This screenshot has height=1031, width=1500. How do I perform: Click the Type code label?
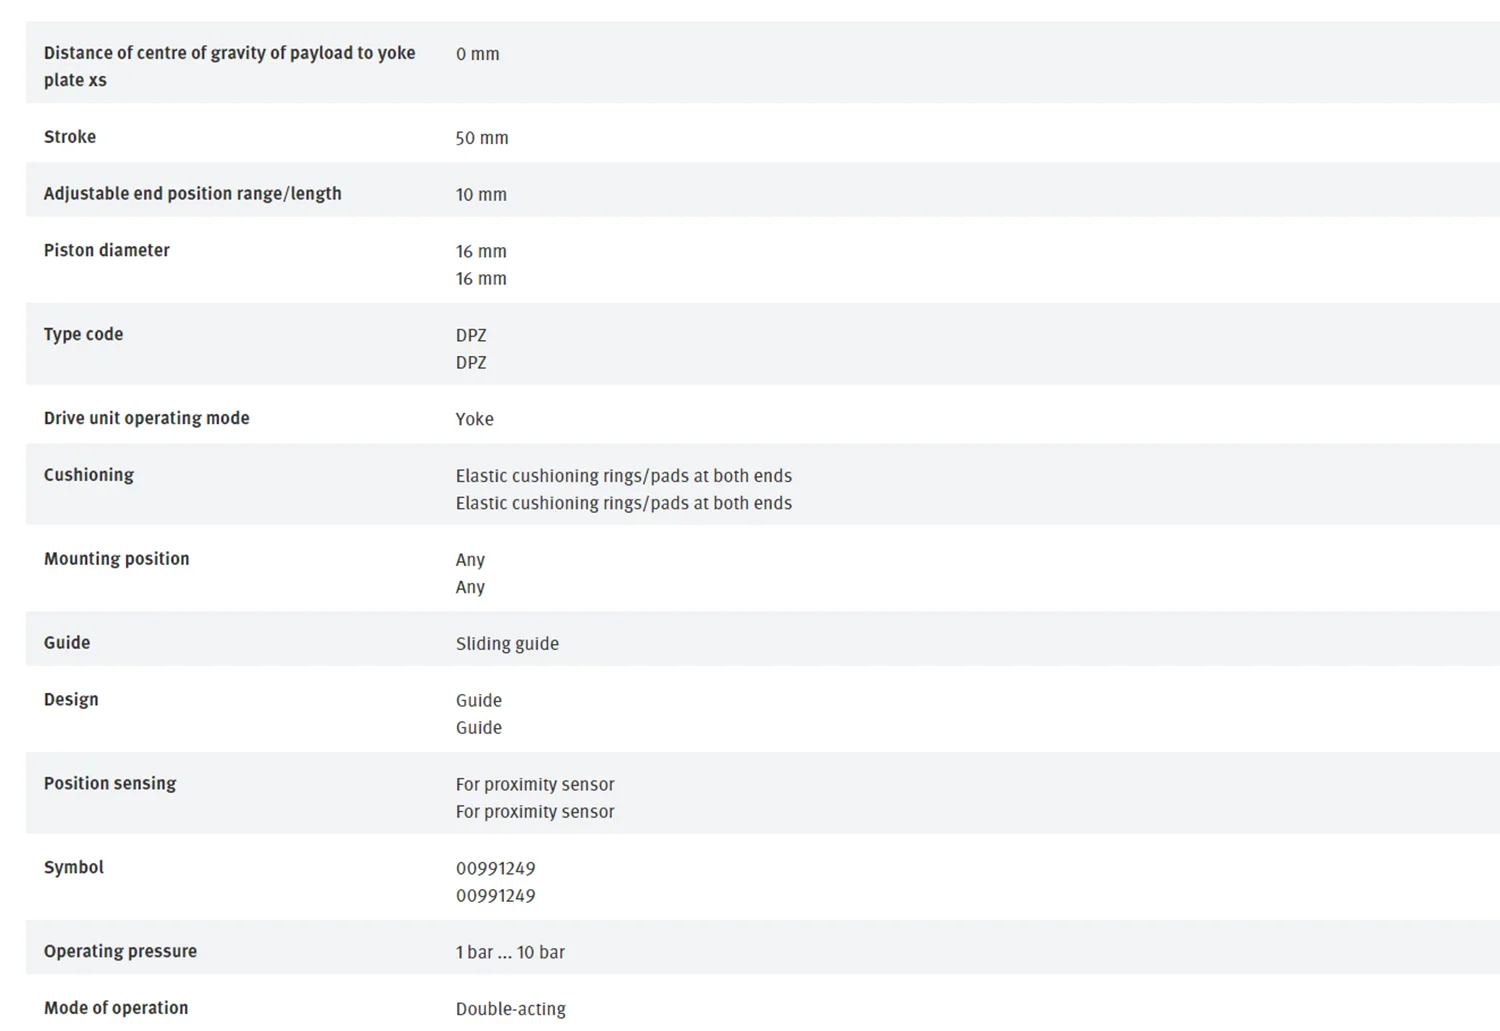coord(83,334)
